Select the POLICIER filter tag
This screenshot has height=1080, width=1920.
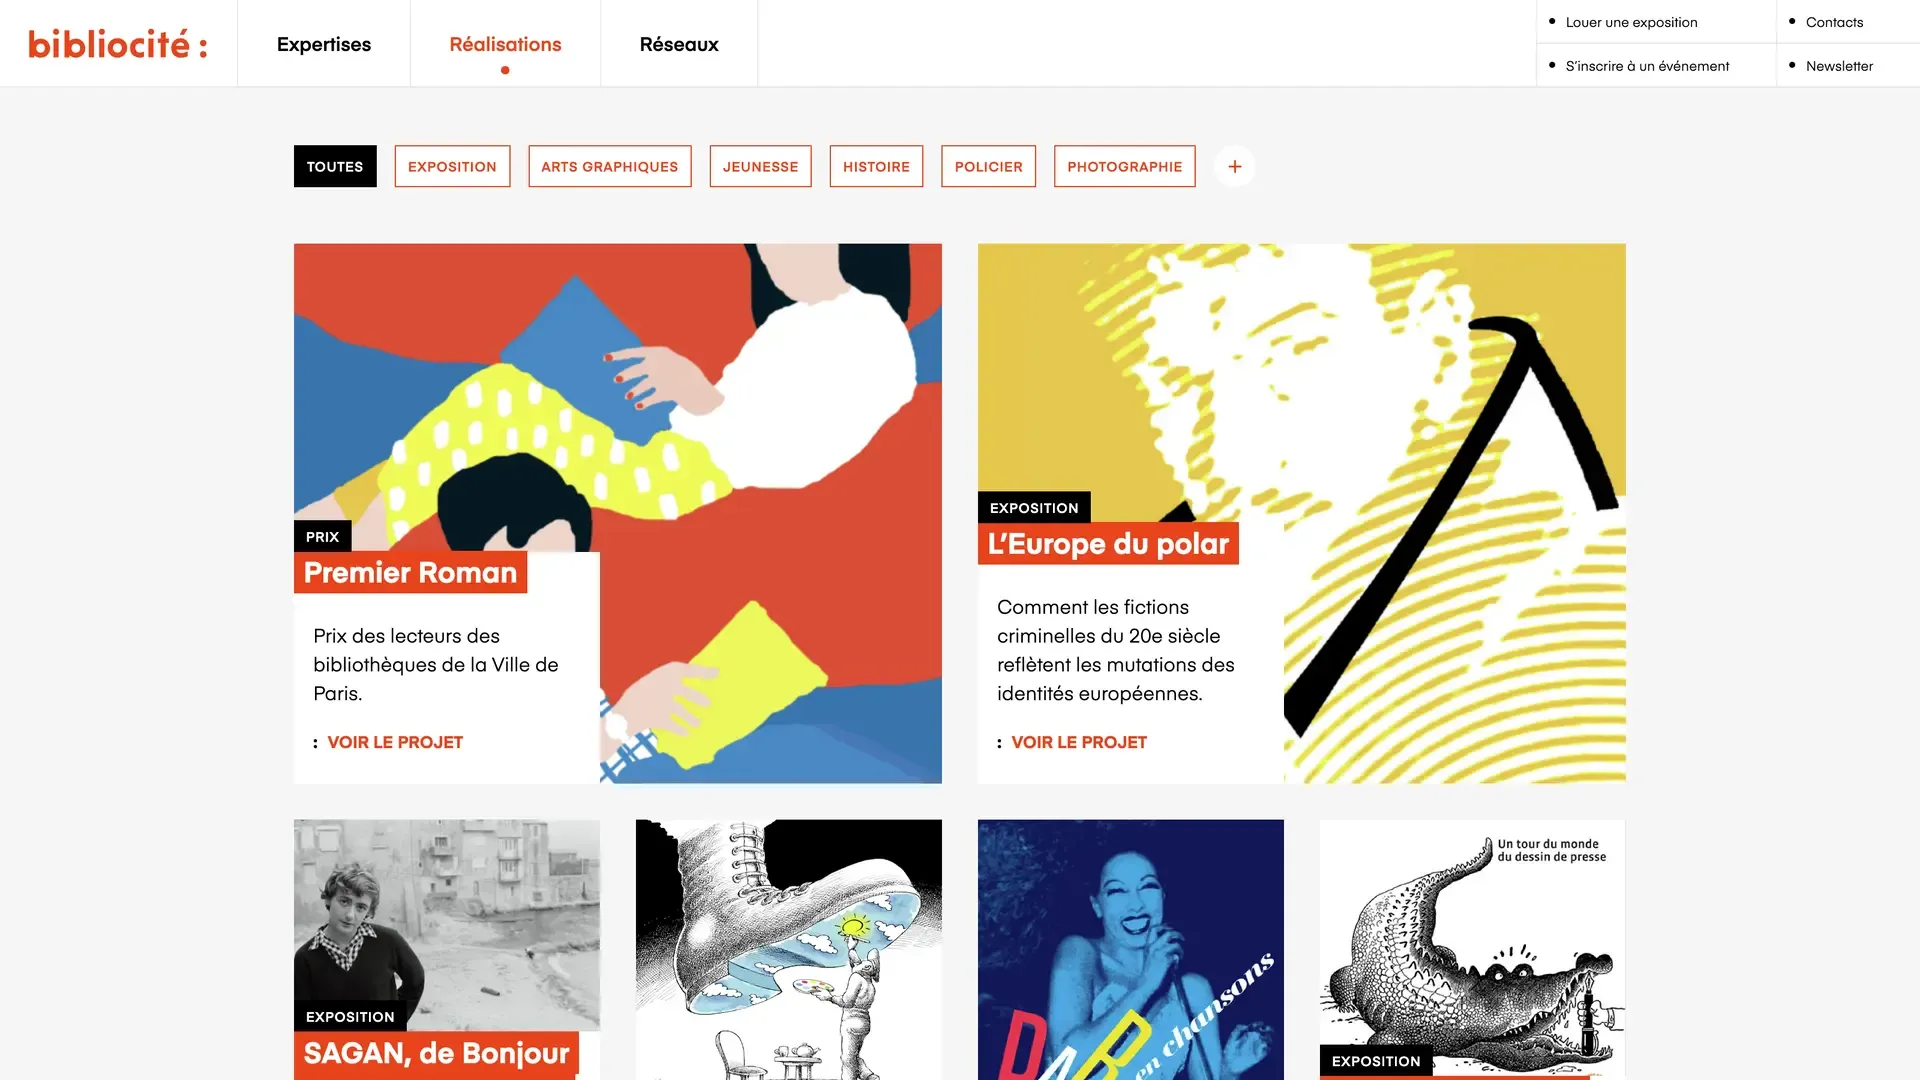point(988,166)
